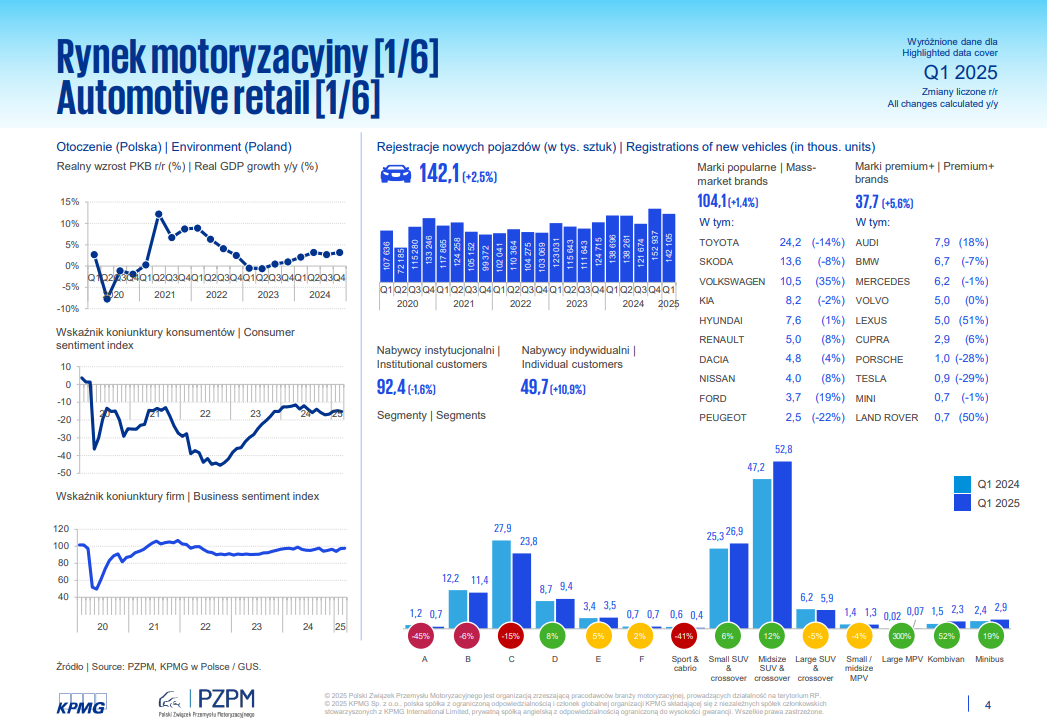The image size is (1047, 727).
Task: Click the registrations bar labelled 142 105
Action: click(669, 248)
